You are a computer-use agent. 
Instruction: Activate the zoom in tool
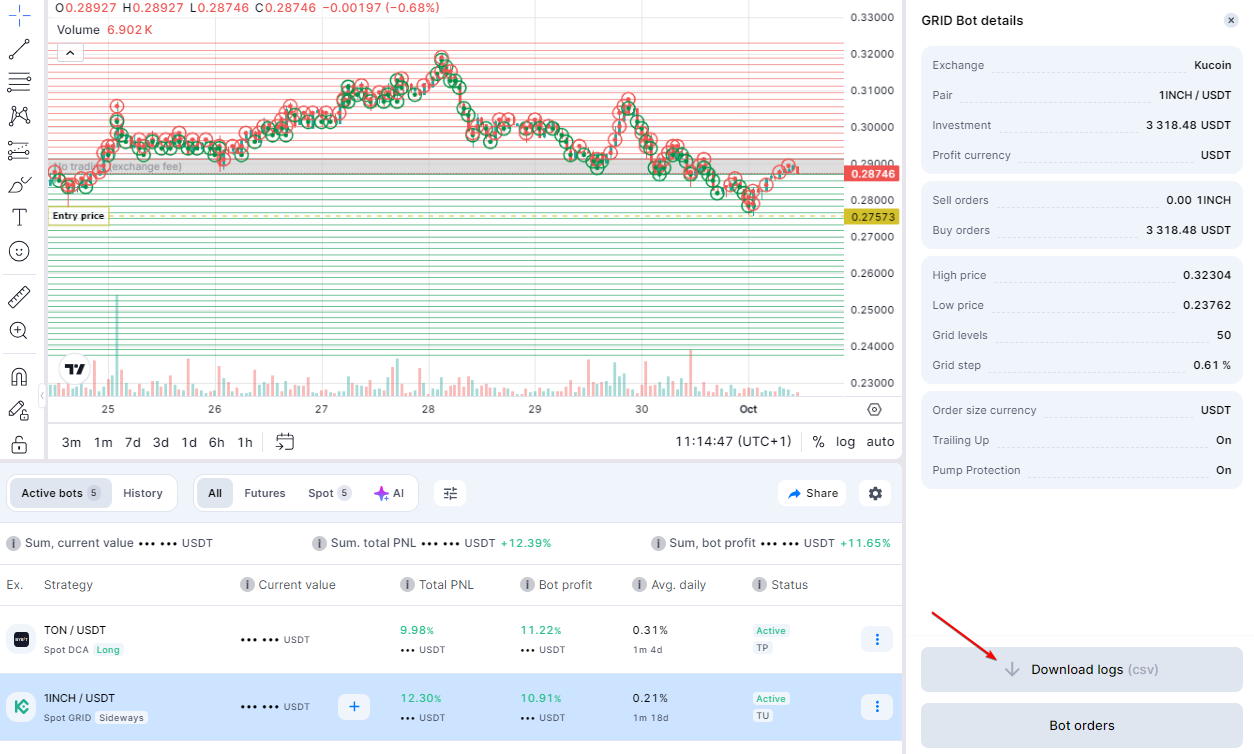(x=19, y=331)
